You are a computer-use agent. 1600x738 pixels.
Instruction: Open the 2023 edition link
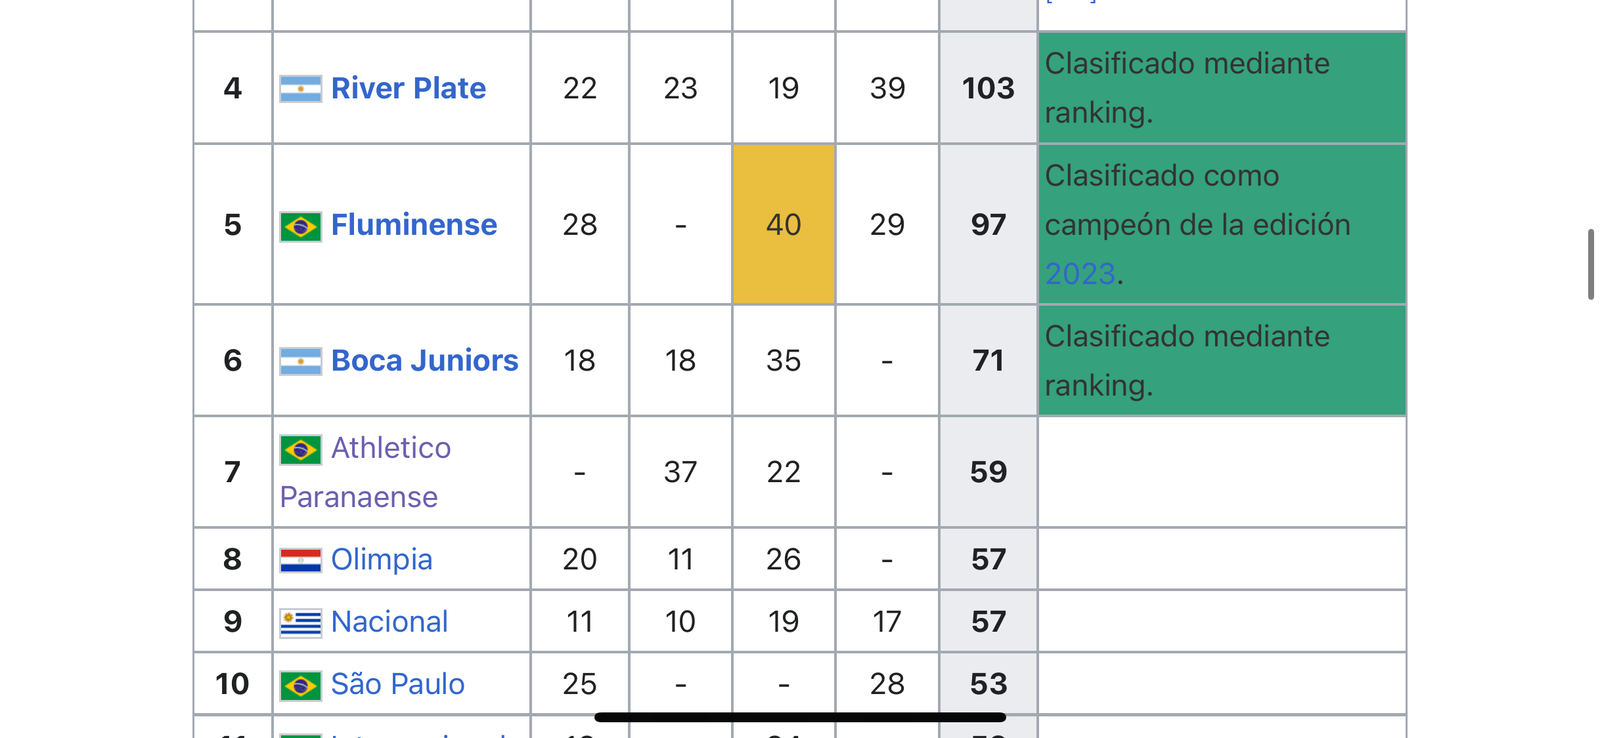(1080, 273)
